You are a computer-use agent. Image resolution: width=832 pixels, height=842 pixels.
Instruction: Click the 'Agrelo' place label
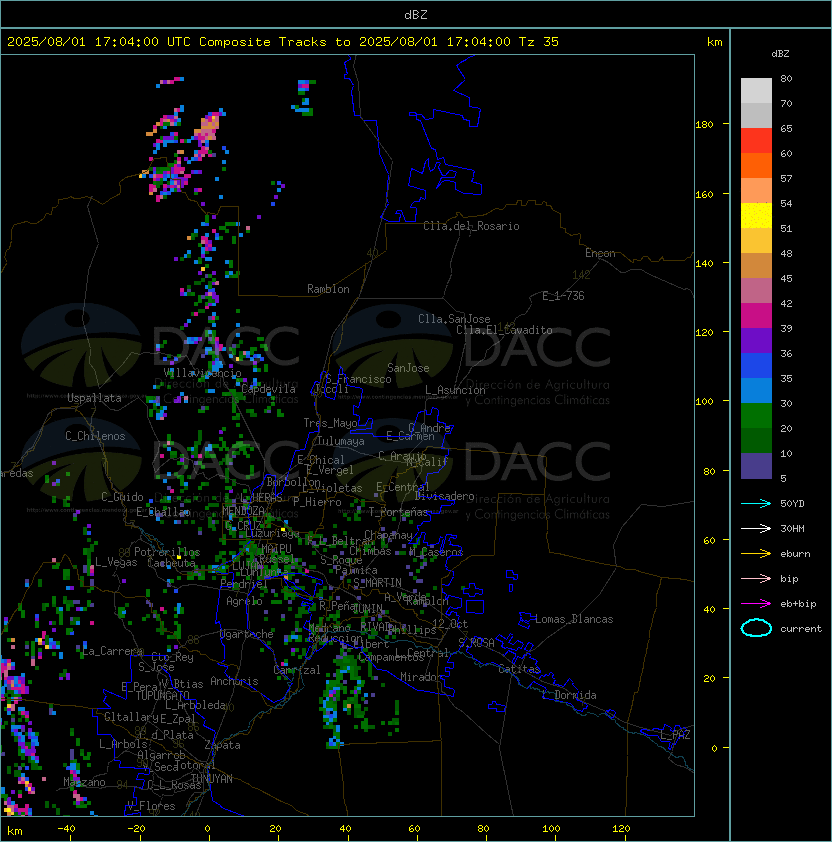[244, 601]
